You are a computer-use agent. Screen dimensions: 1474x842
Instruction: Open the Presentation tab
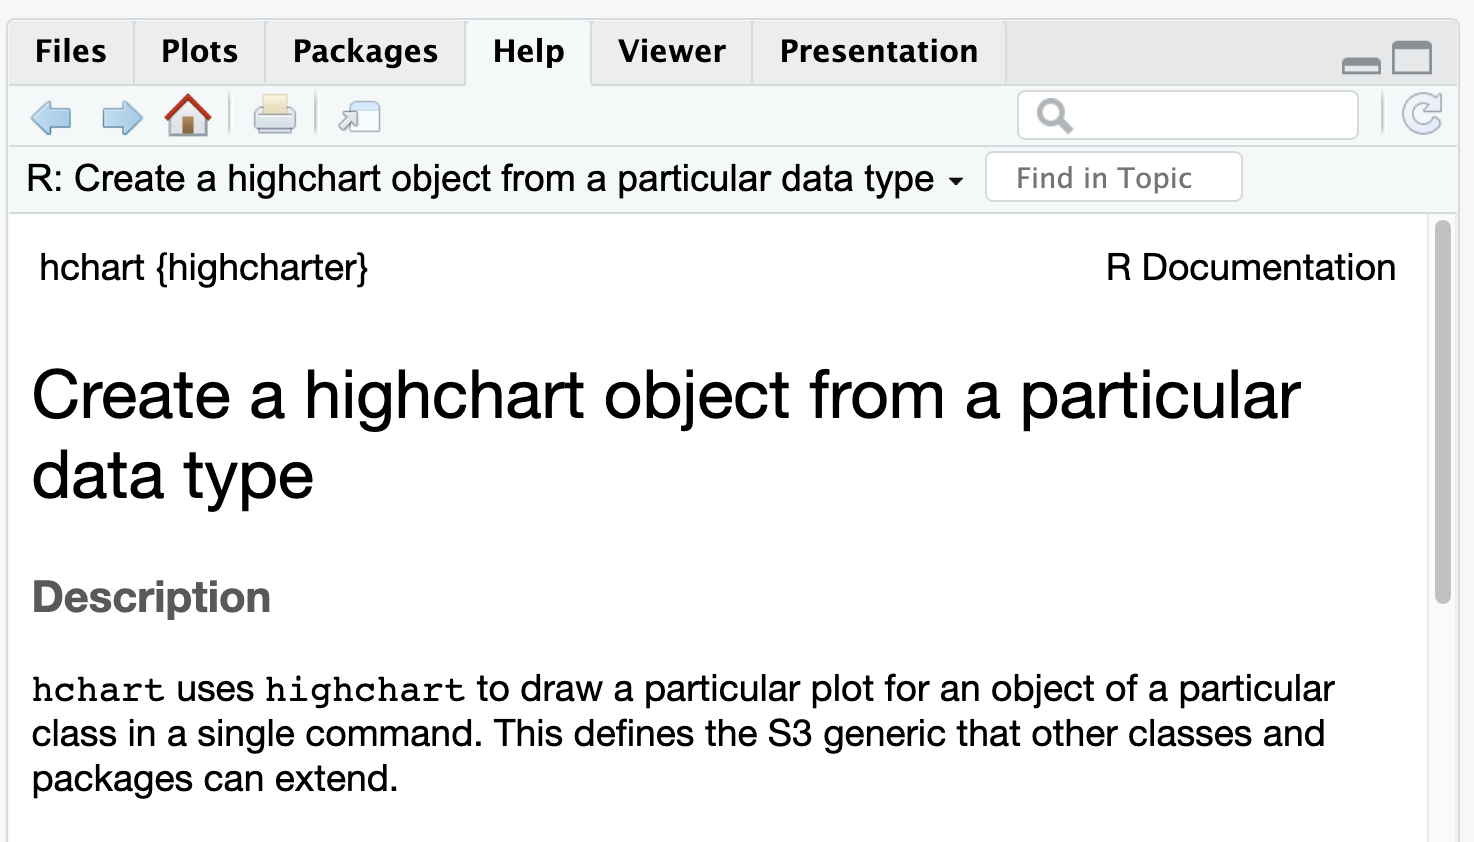click(878, 51)
